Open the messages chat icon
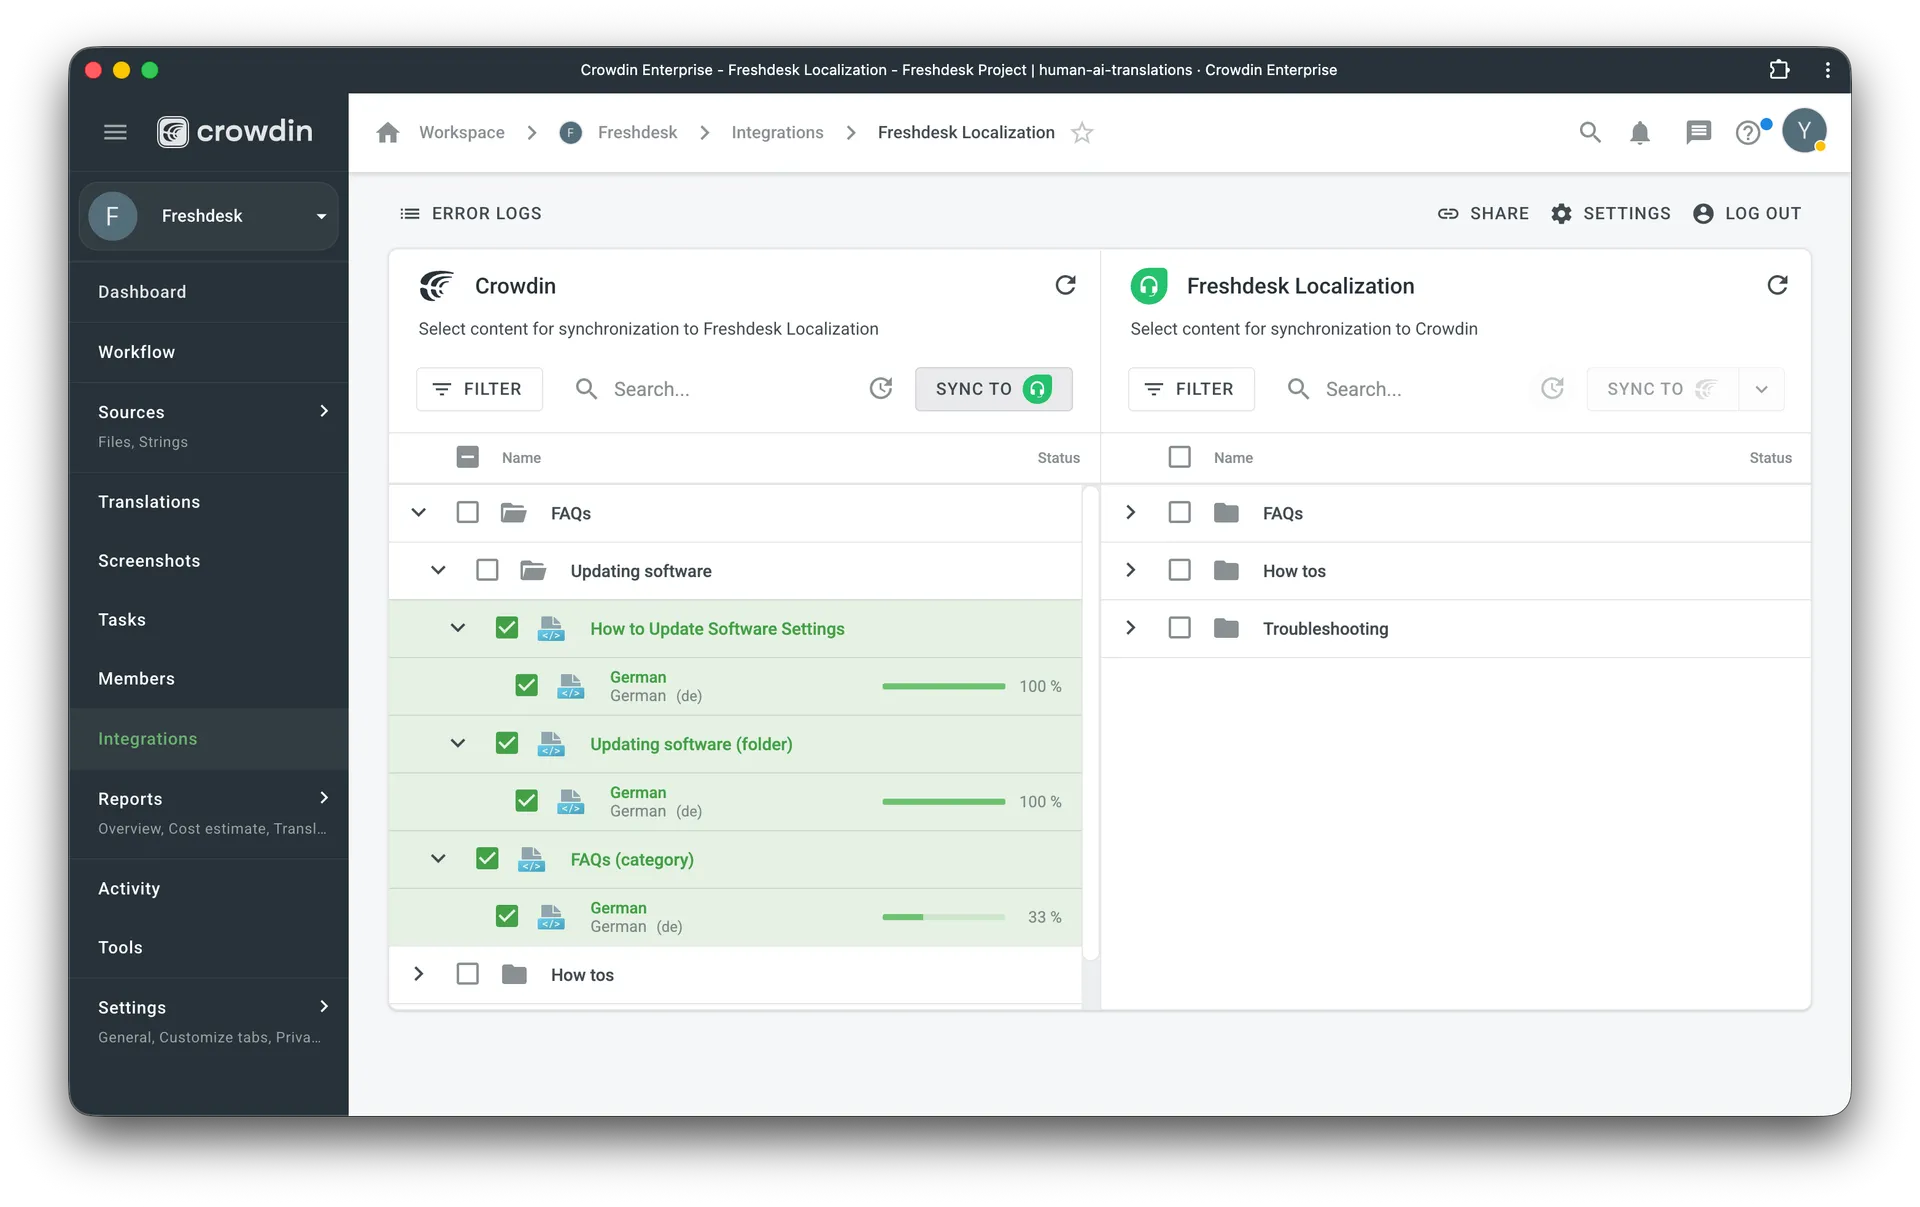The height and width of the screenshot is (1207, 1920). [x=1697, y=132]
